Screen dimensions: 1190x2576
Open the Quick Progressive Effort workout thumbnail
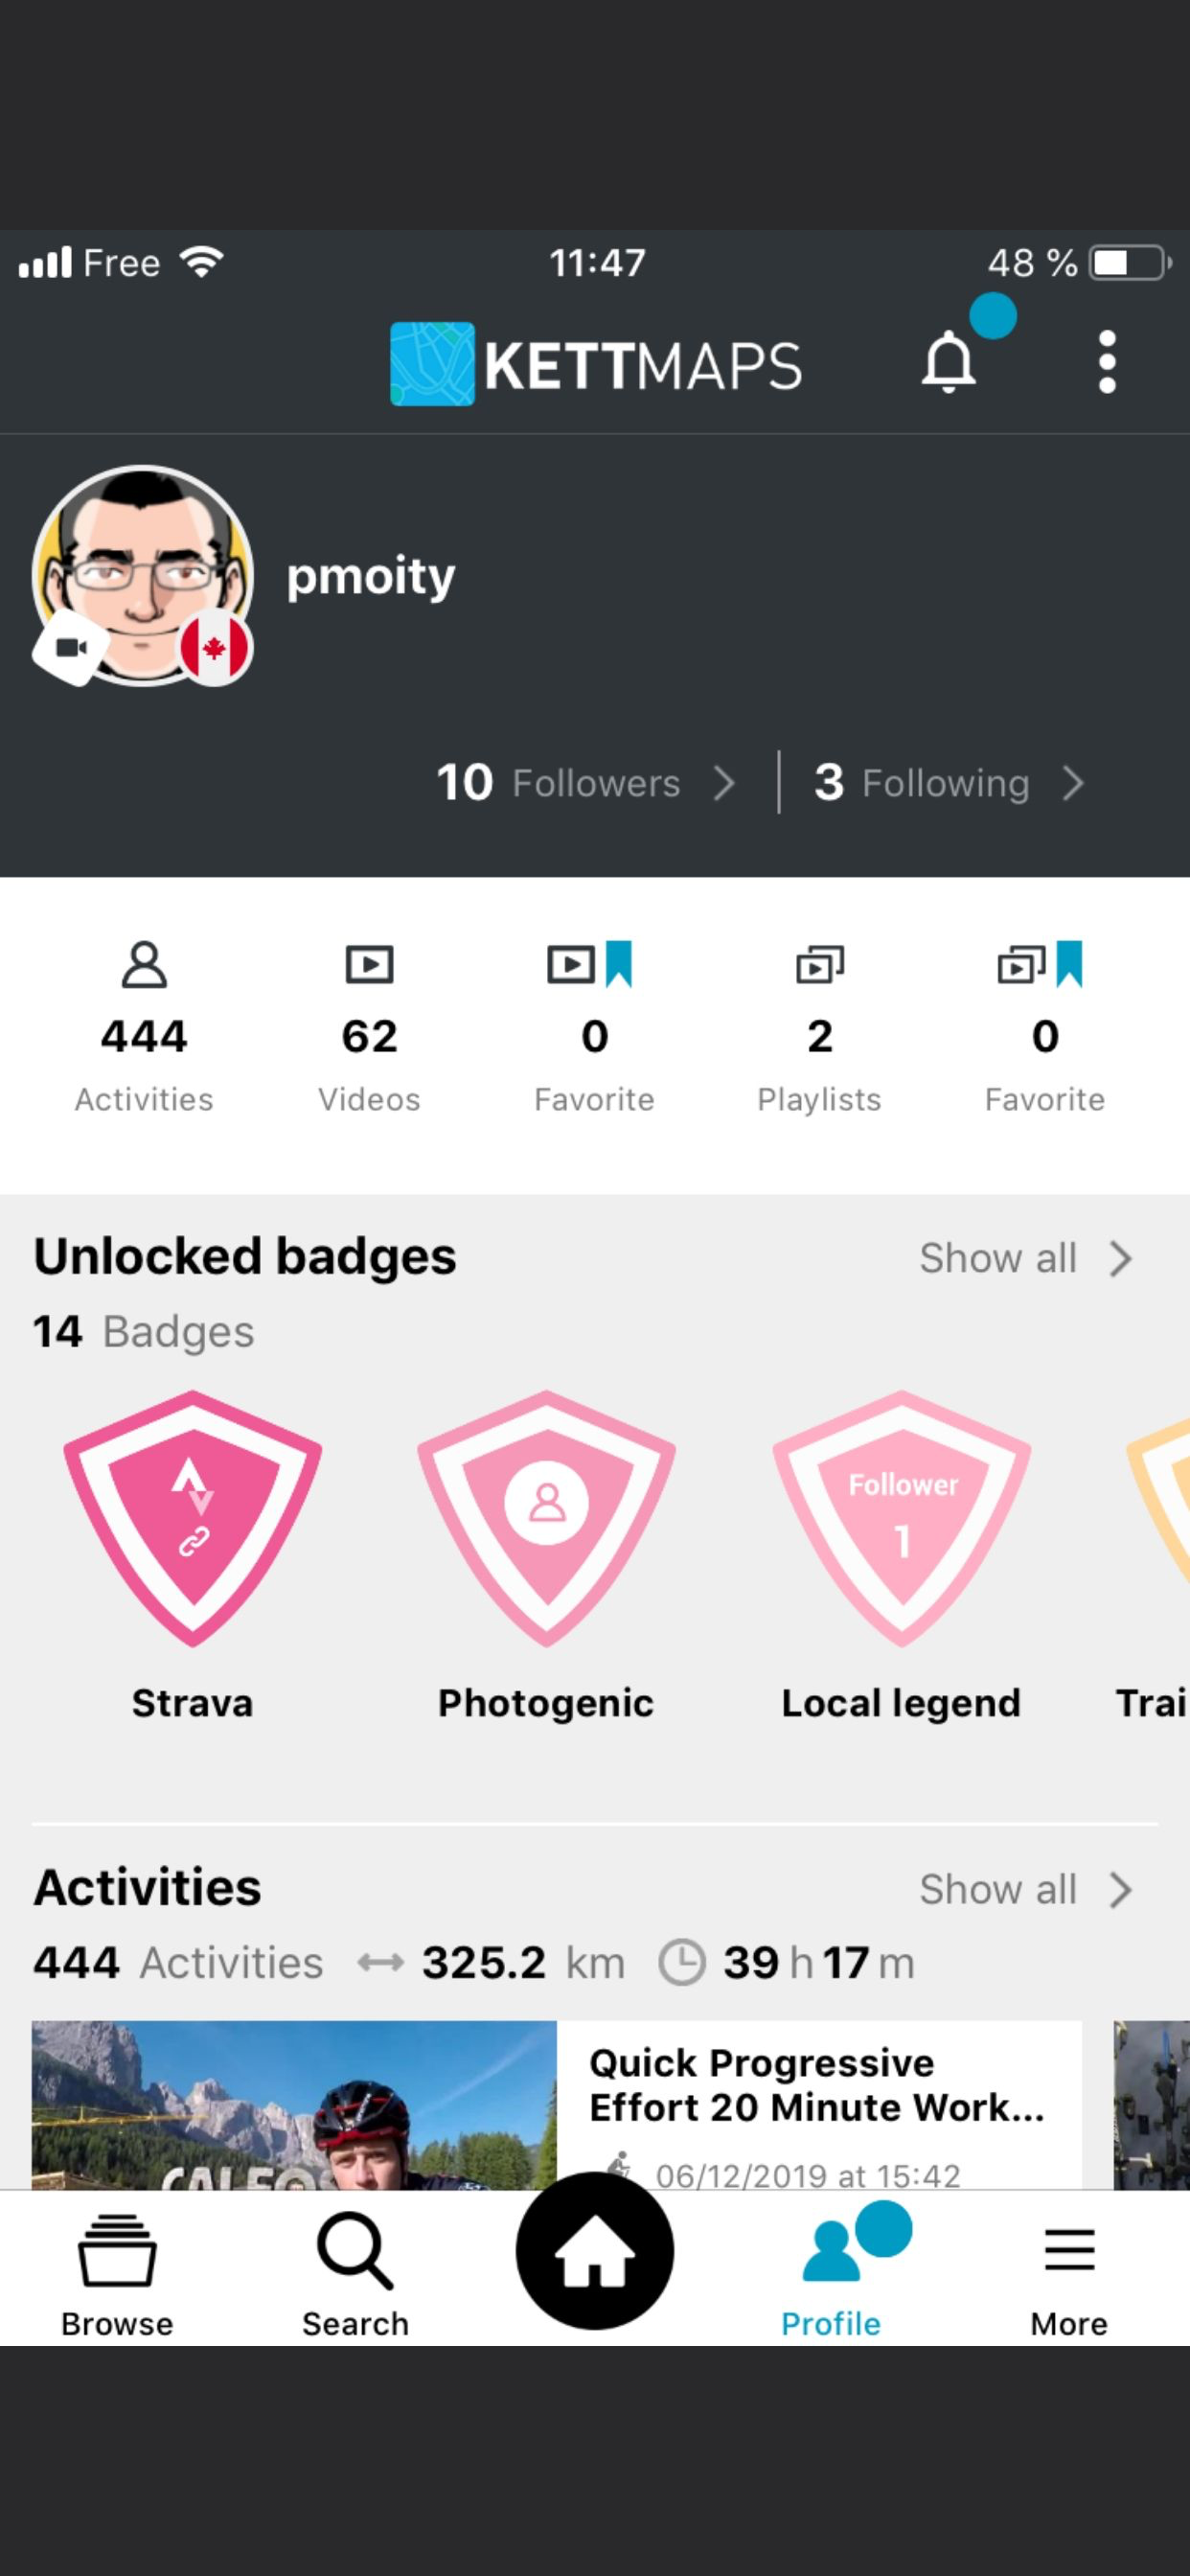[294, 2106]
